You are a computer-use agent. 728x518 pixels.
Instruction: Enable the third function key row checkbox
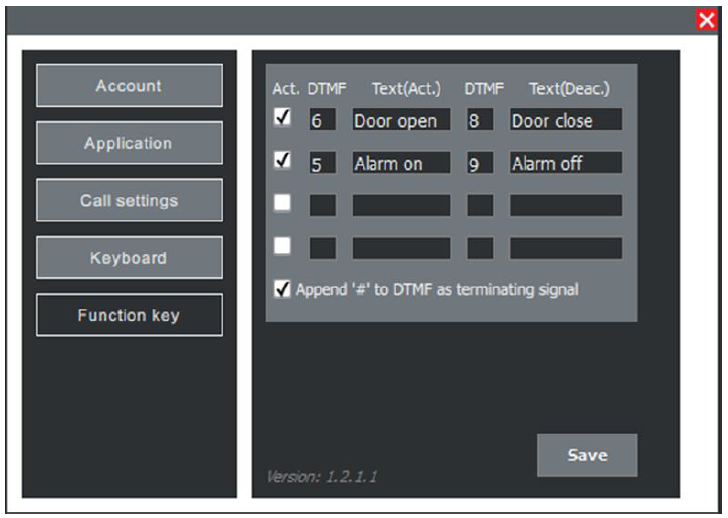point(283,203)
